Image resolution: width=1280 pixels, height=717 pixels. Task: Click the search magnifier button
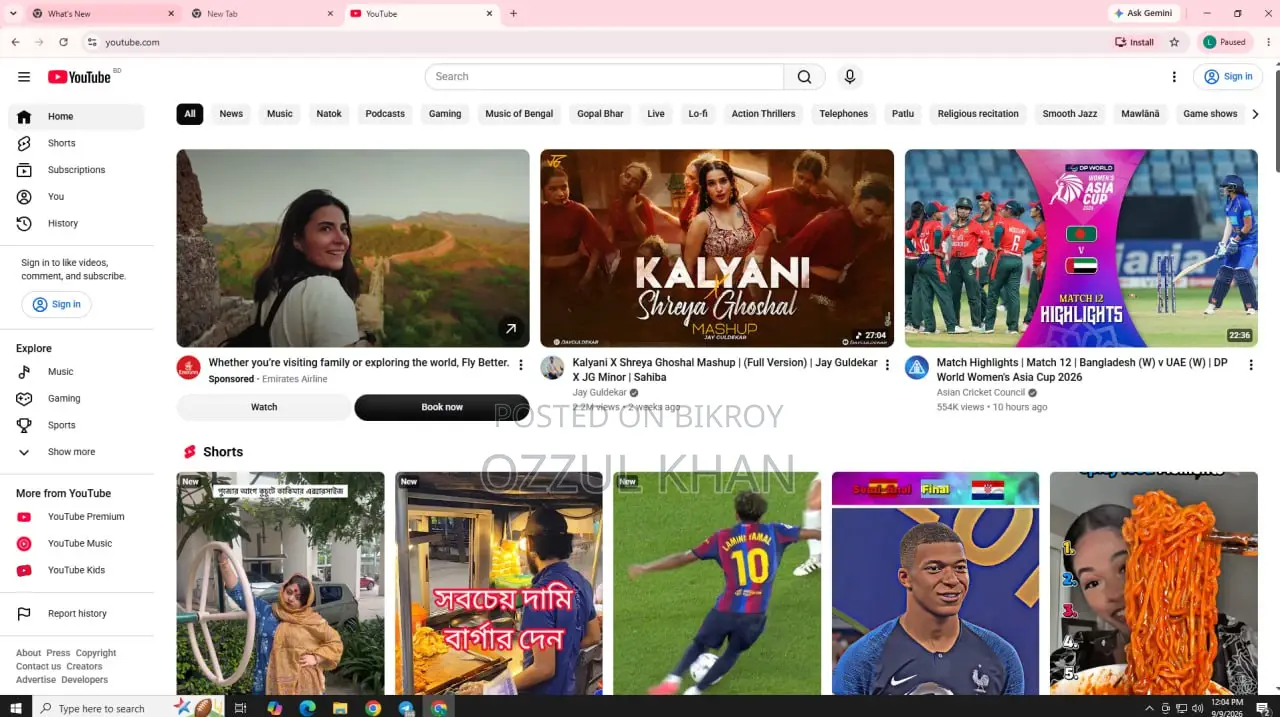click(805, 77)
